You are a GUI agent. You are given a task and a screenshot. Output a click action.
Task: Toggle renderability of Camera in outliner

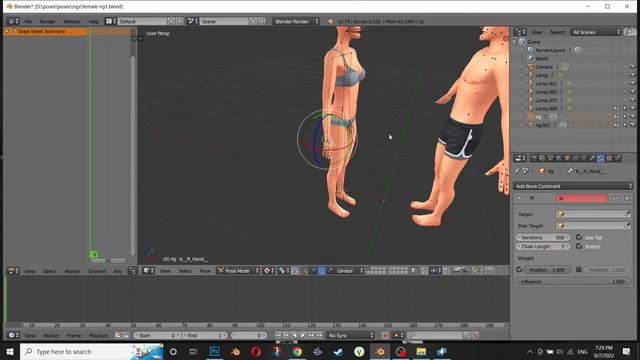click(633, 67)
